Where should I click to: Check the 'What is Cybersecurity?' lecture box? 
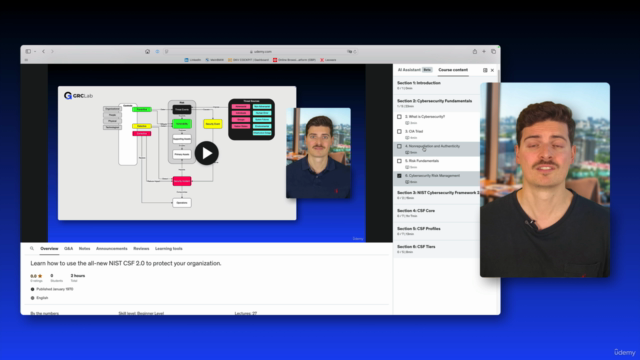[x=399, y=117]
